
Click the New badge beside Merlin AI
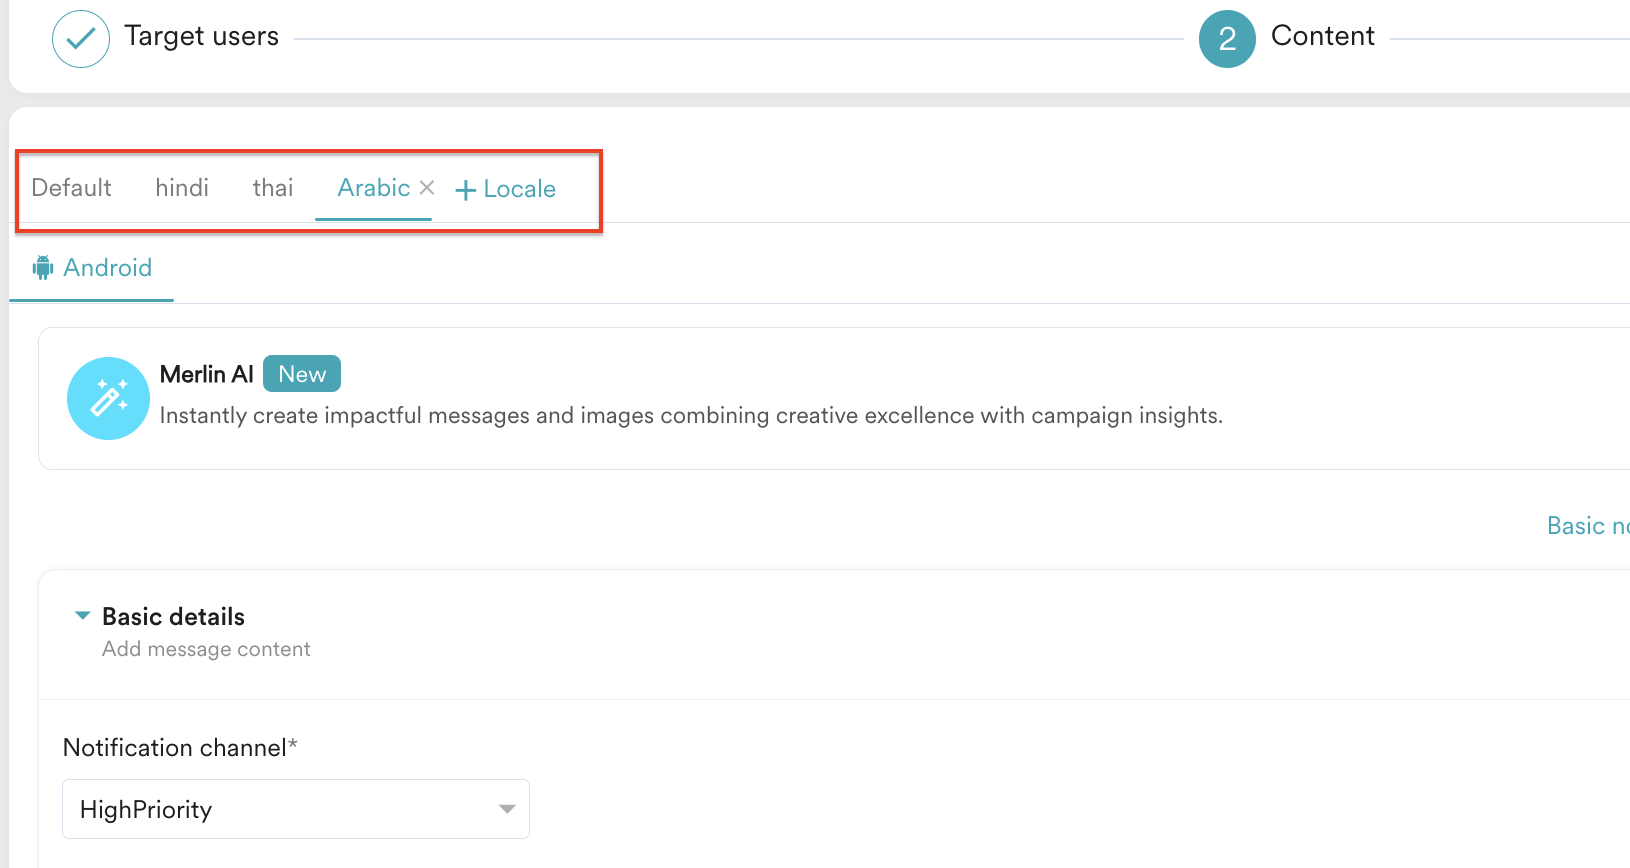[302, 374]
